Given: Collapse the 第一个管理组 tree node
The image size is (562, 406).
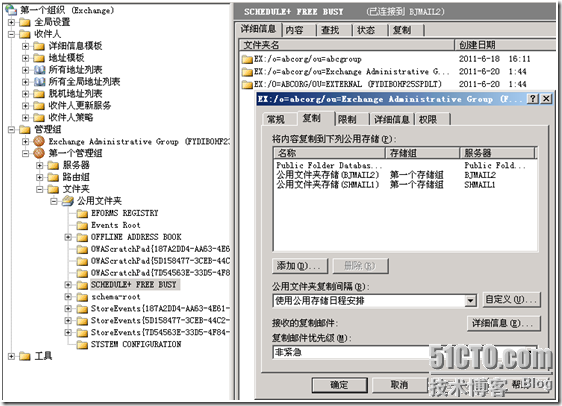Looking at the screenshot, I should point(25,153).
